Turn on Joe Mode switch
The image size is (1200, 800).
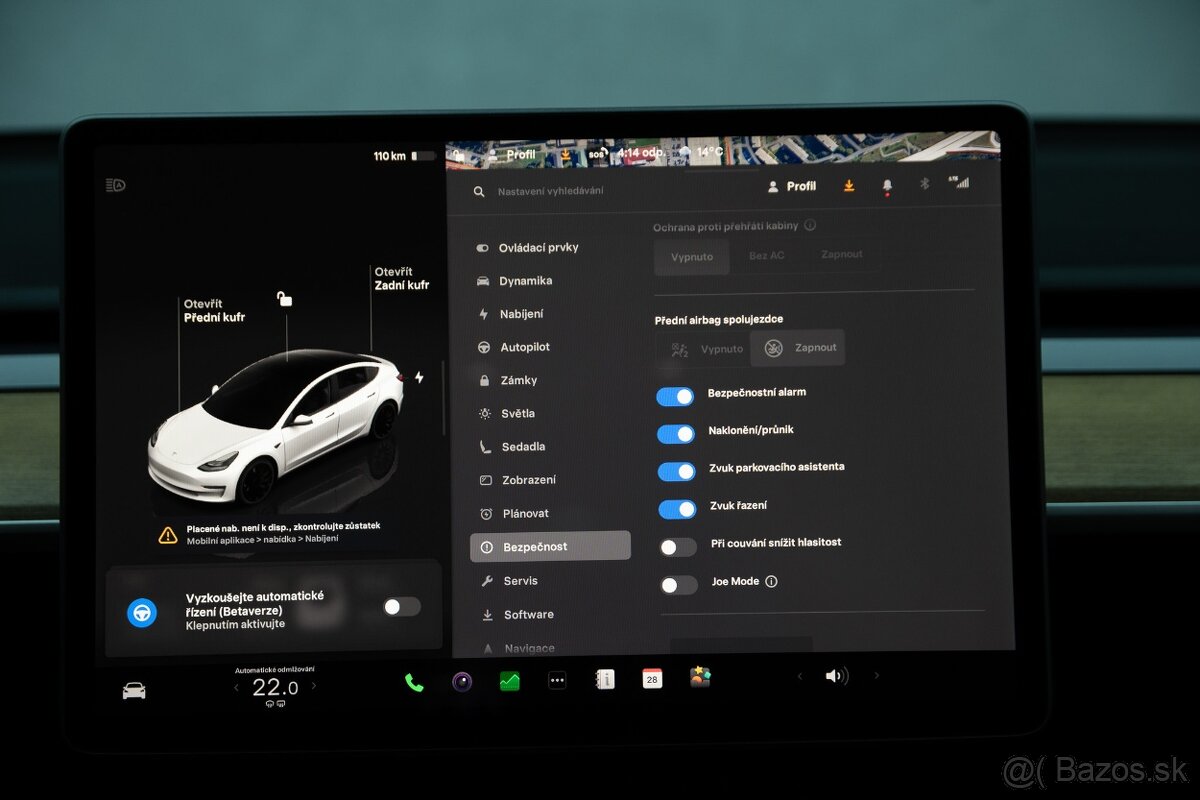point(678,585)
